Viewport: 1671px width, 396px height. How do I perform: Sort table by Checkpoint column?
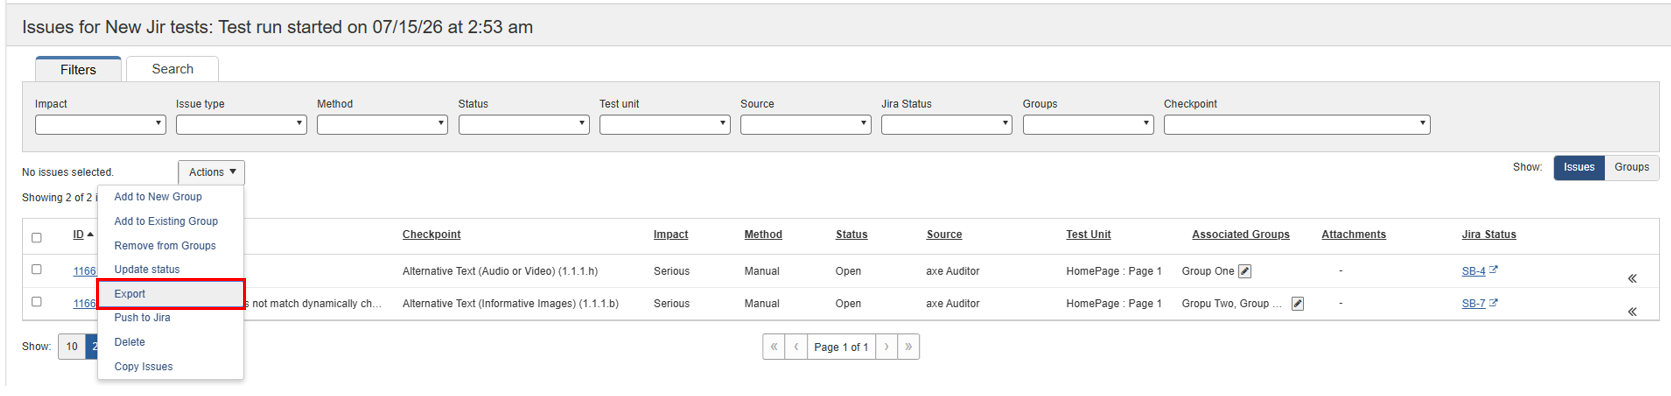click(x=431, y=234)
